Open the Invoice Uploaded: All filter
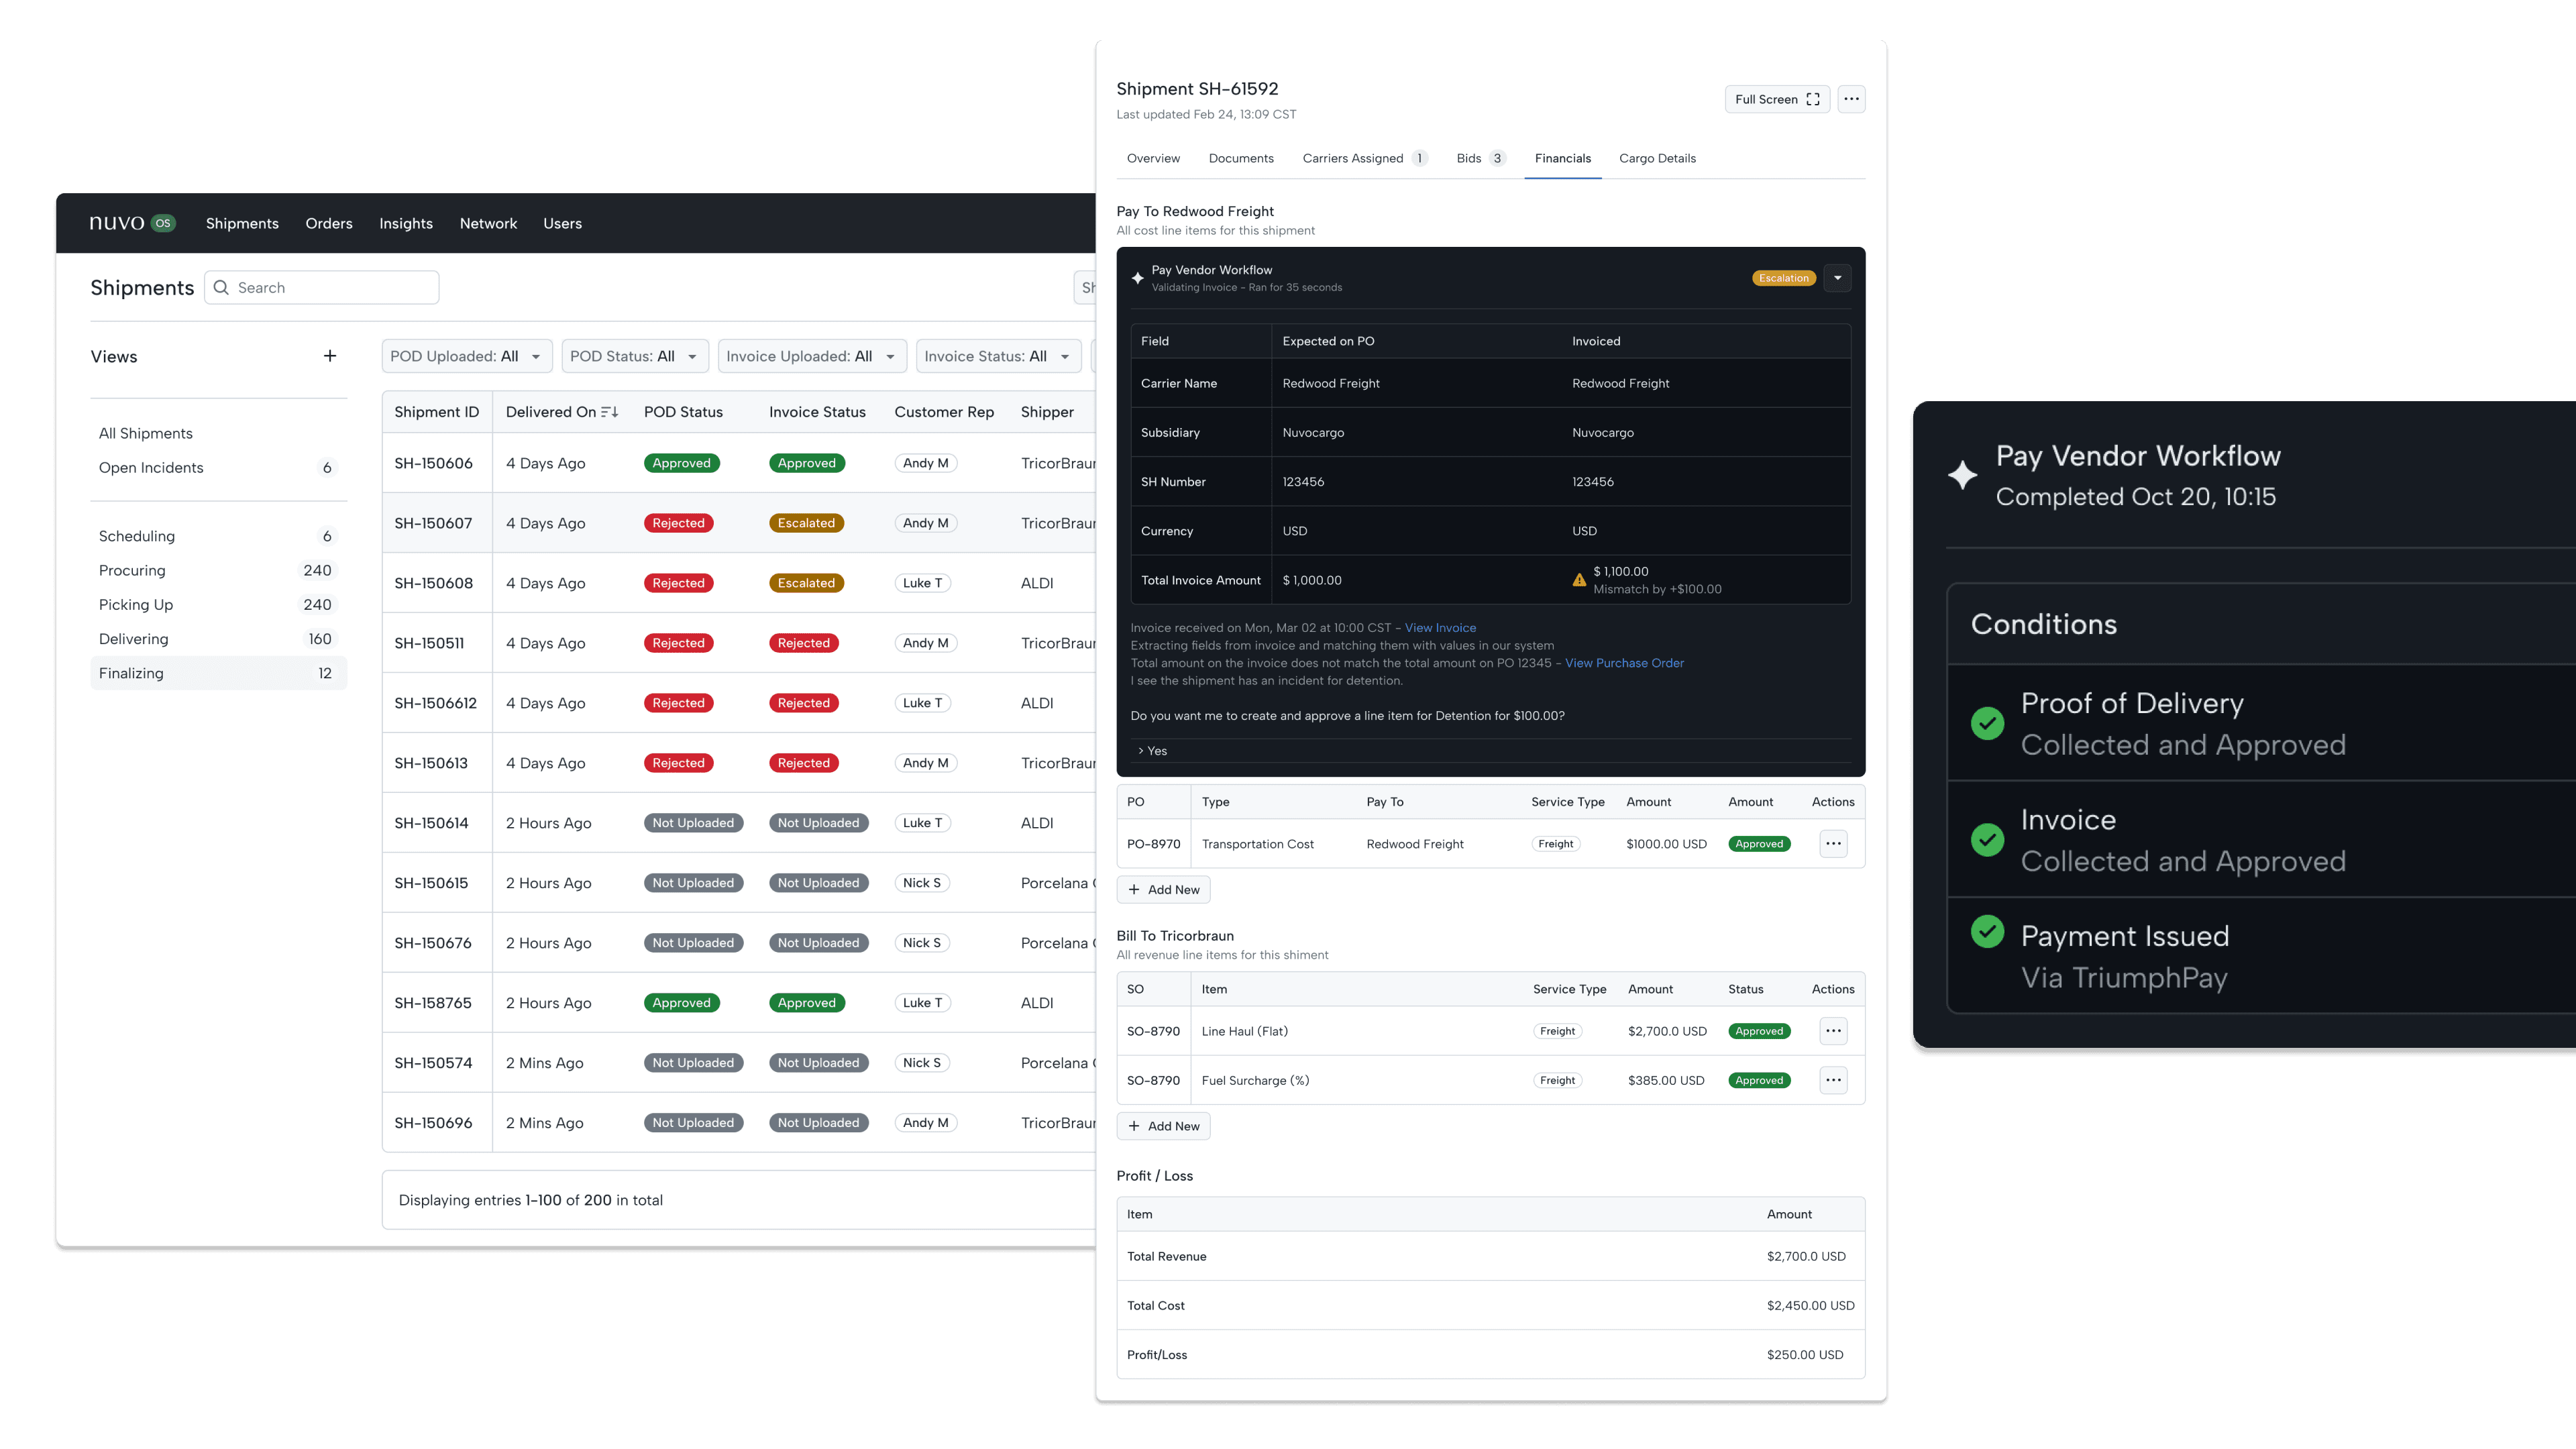 click(812, 356)
